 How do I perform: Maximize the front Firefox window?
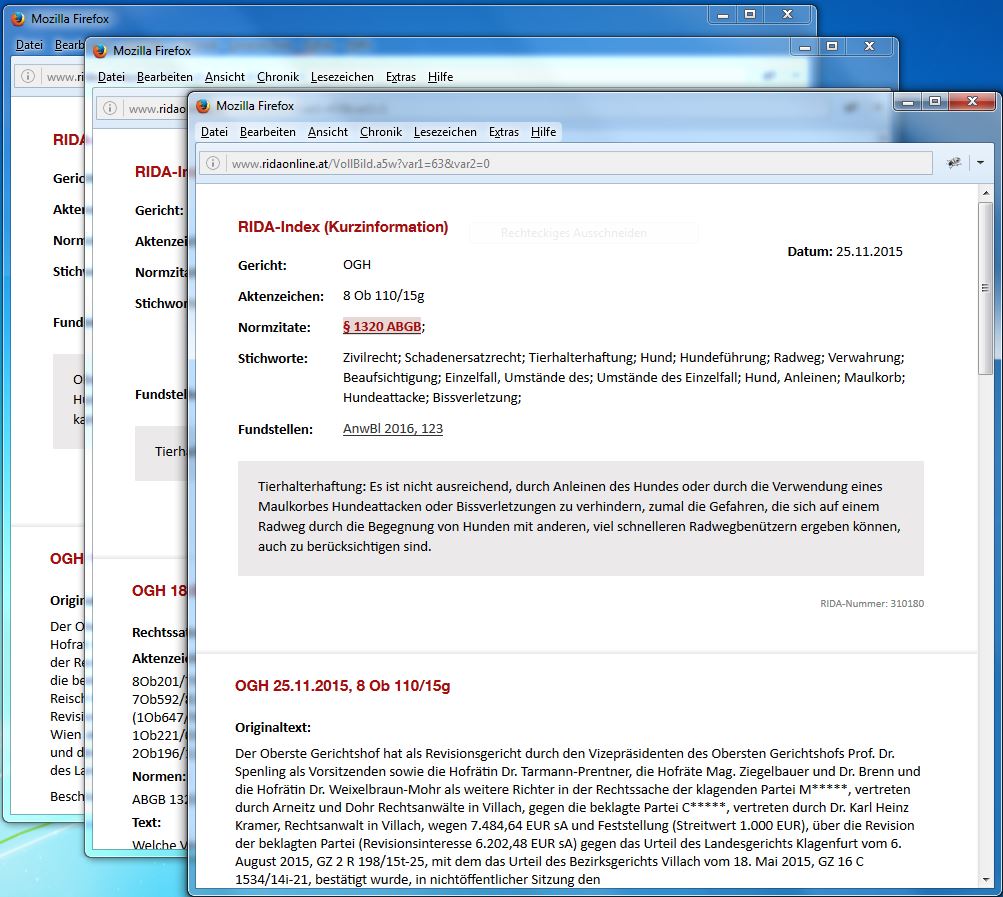(x=935, y=102)
